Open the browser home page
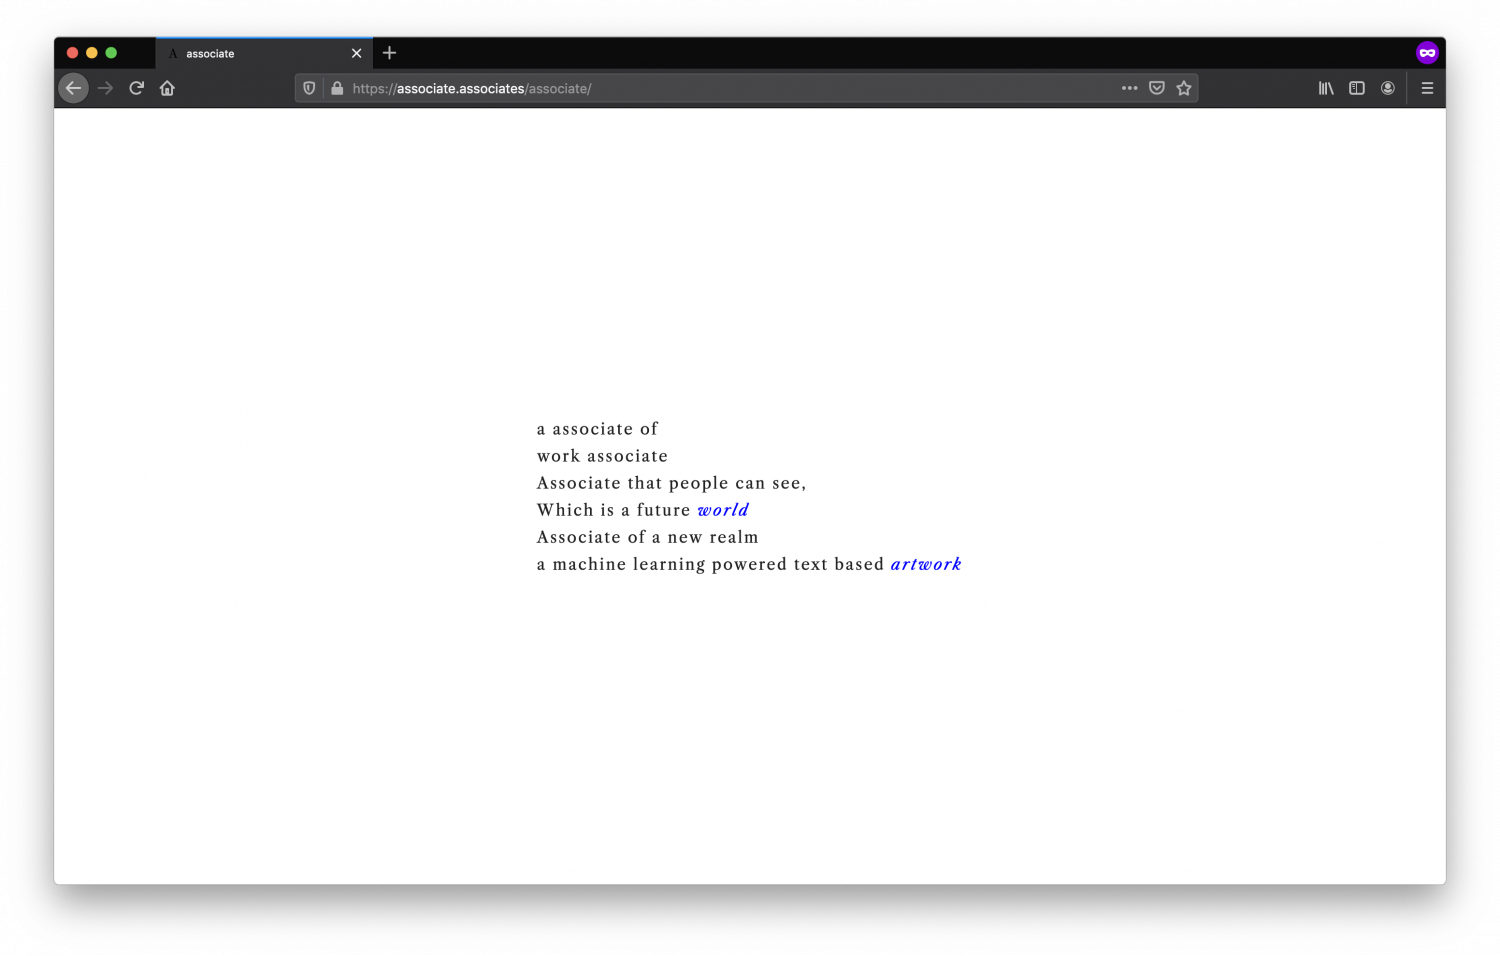This screenshot has width=1500, height=956. click(167, 88)
